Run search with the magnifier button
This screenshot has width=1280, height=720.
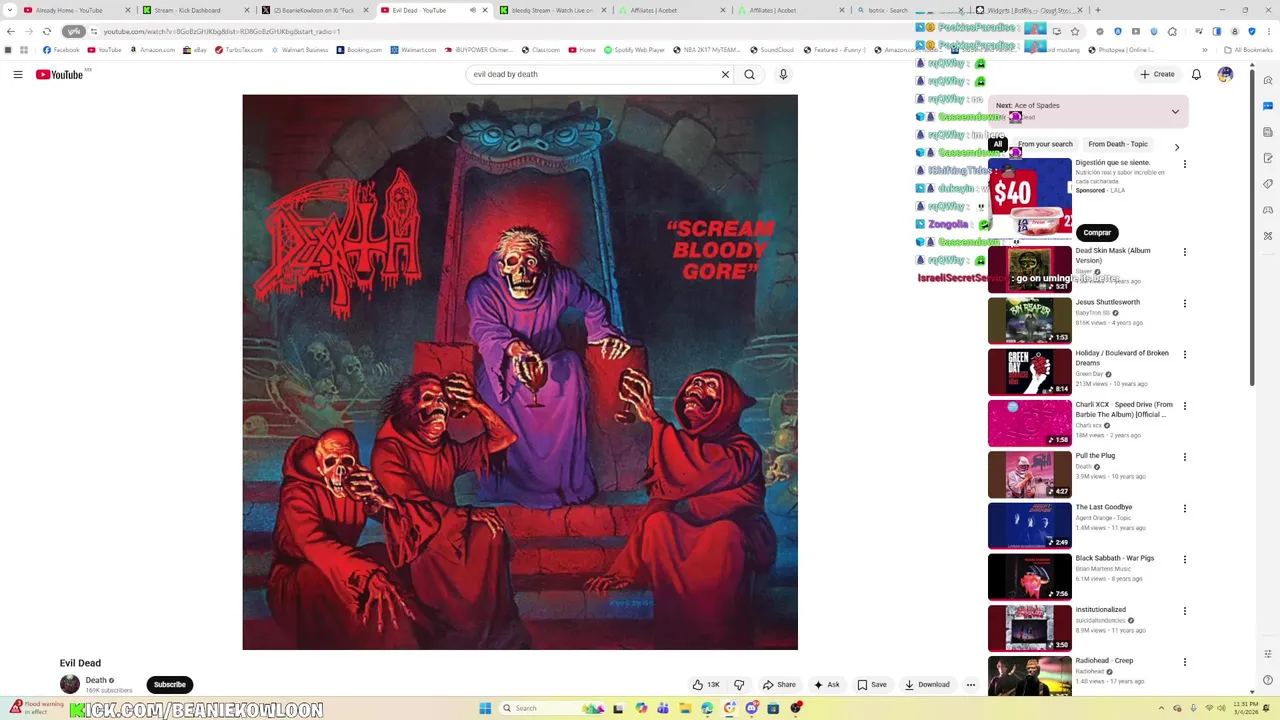(x=749, y=74)
